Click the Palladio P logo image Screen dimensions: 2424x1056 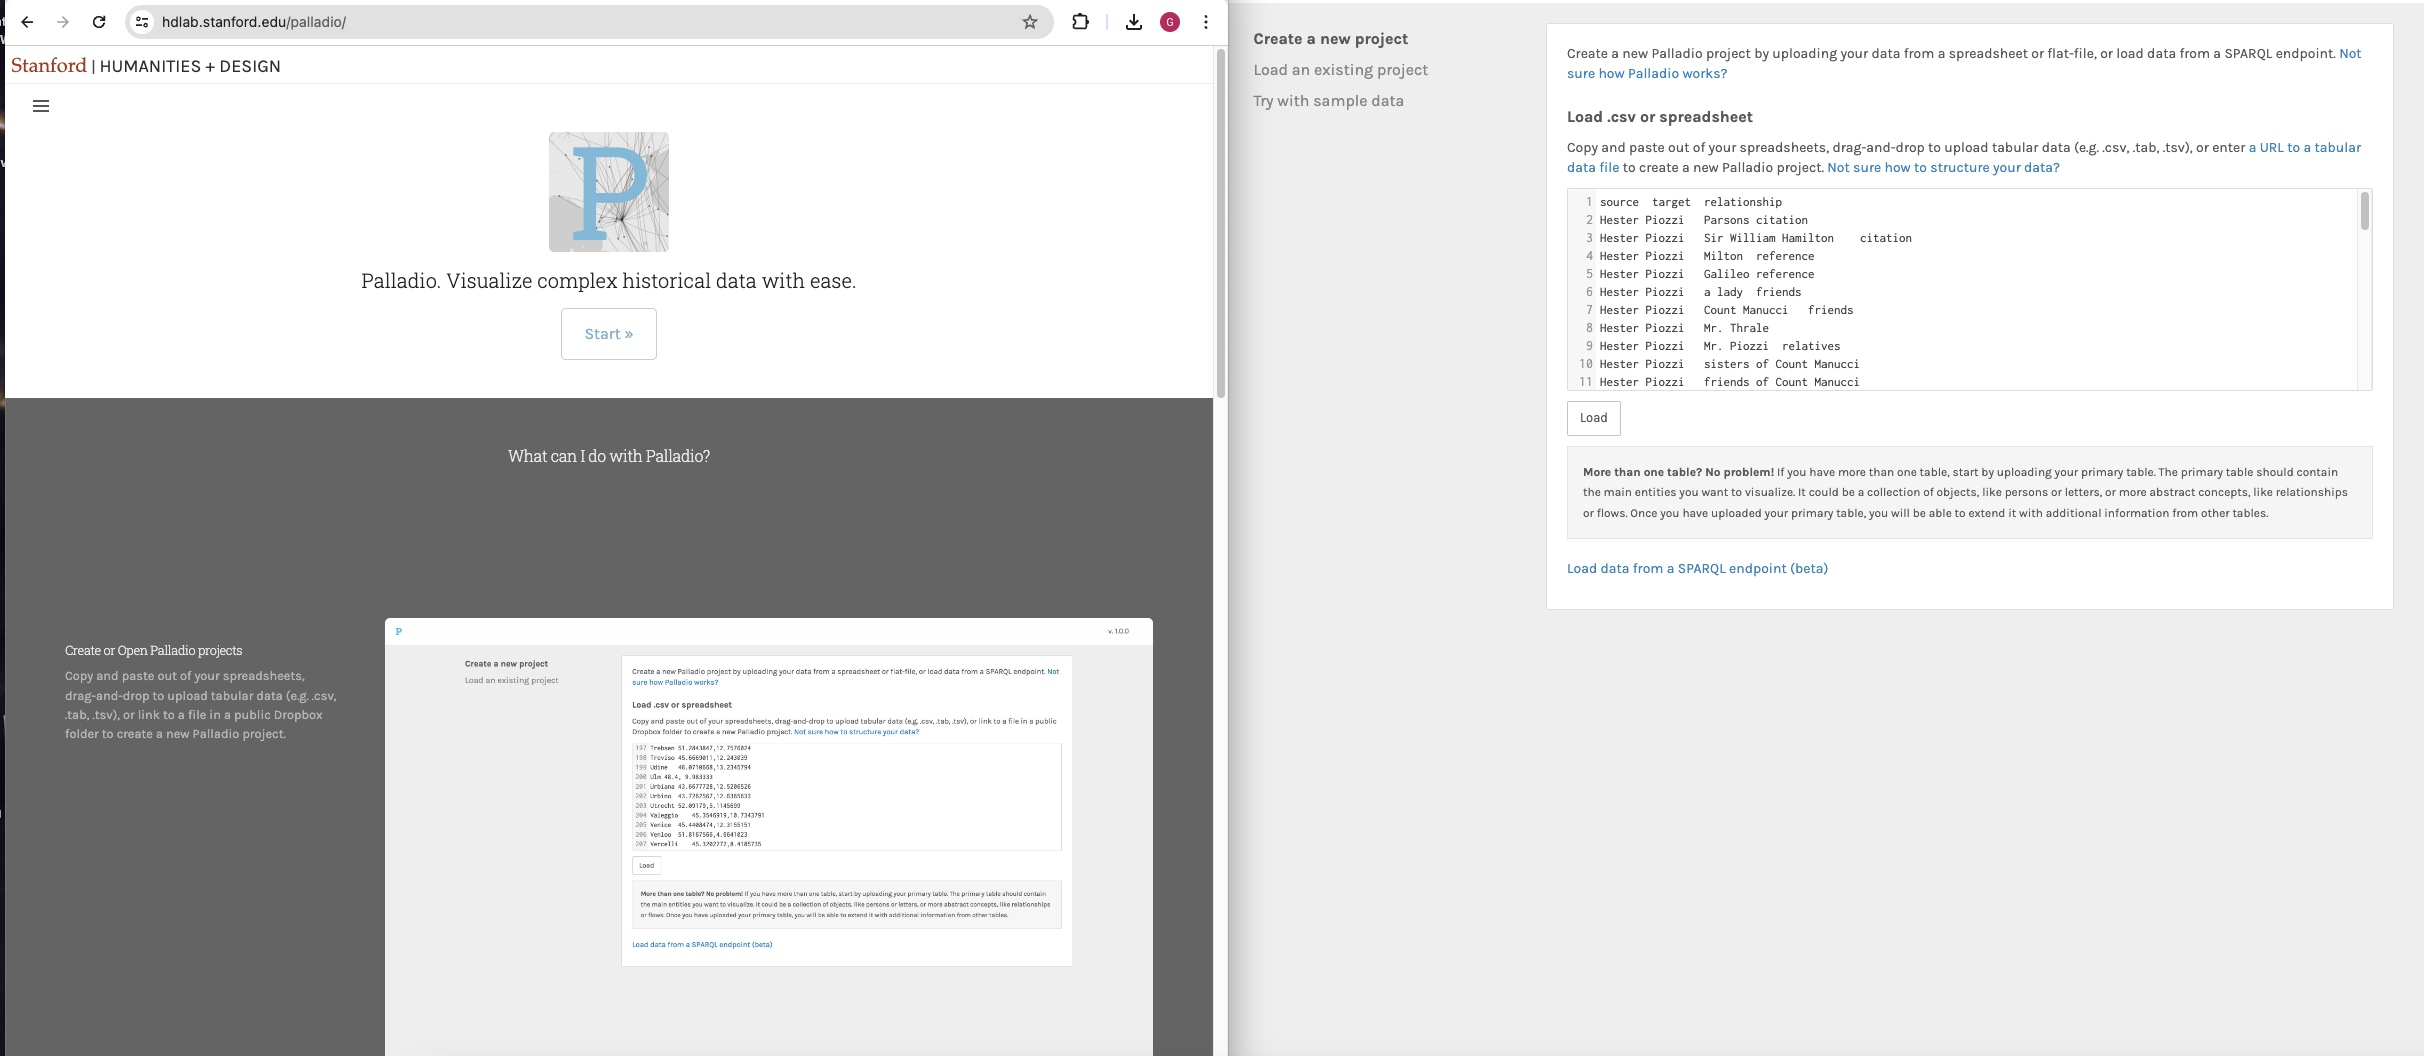(x=609, y=192)
